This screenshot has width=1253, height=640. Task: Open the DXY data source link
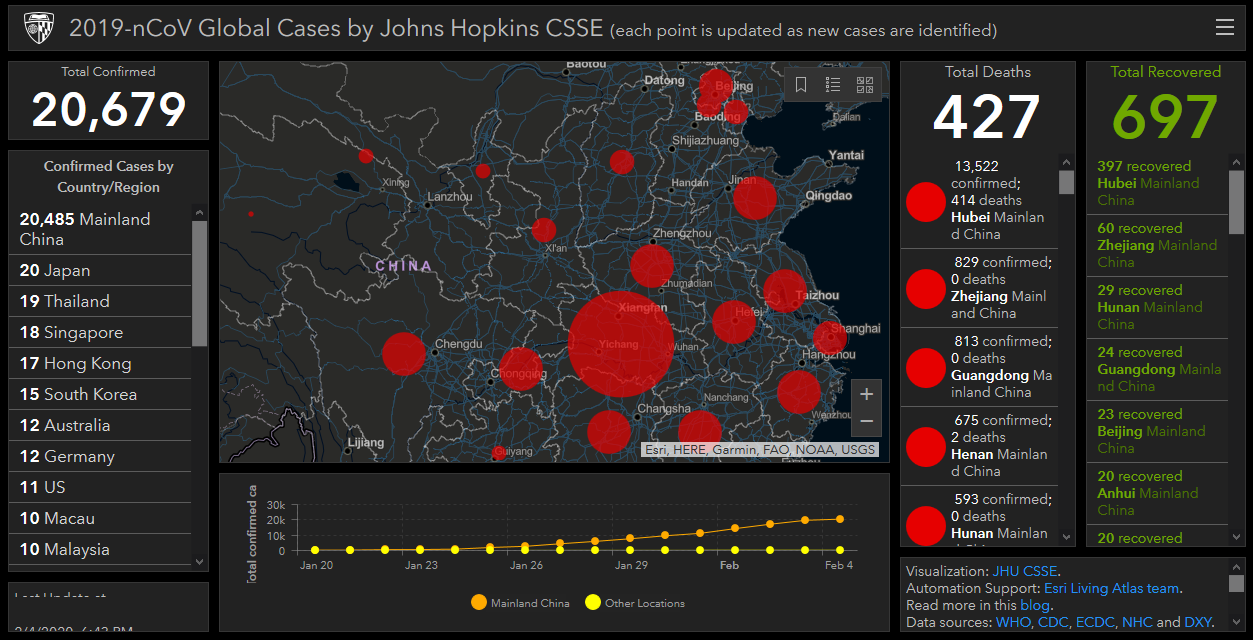[x=1198, y=622]
